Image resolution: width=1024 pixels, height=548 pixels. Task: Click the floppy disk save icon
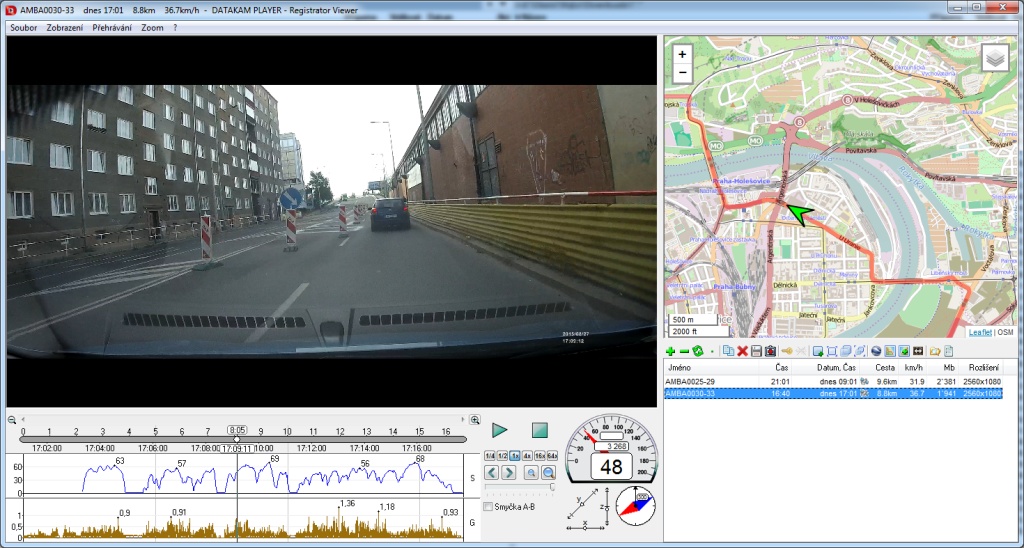click(756, 351)
